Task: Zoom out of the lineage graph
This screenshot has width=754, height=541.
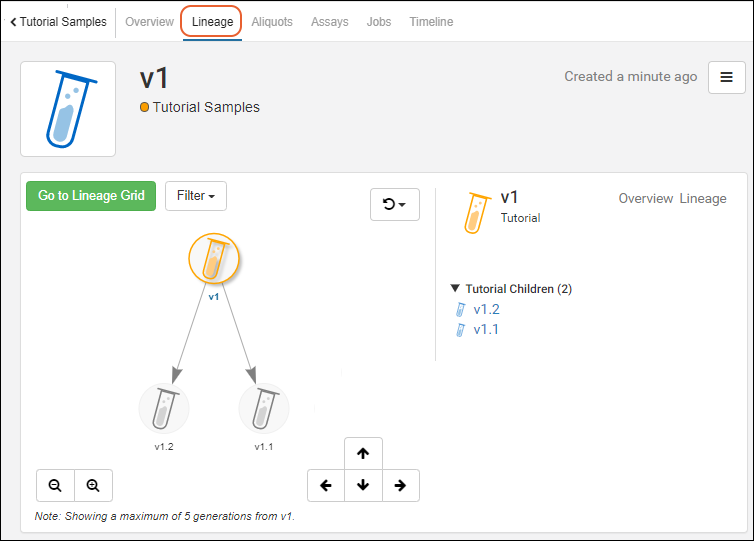Action: coord(55,485)
